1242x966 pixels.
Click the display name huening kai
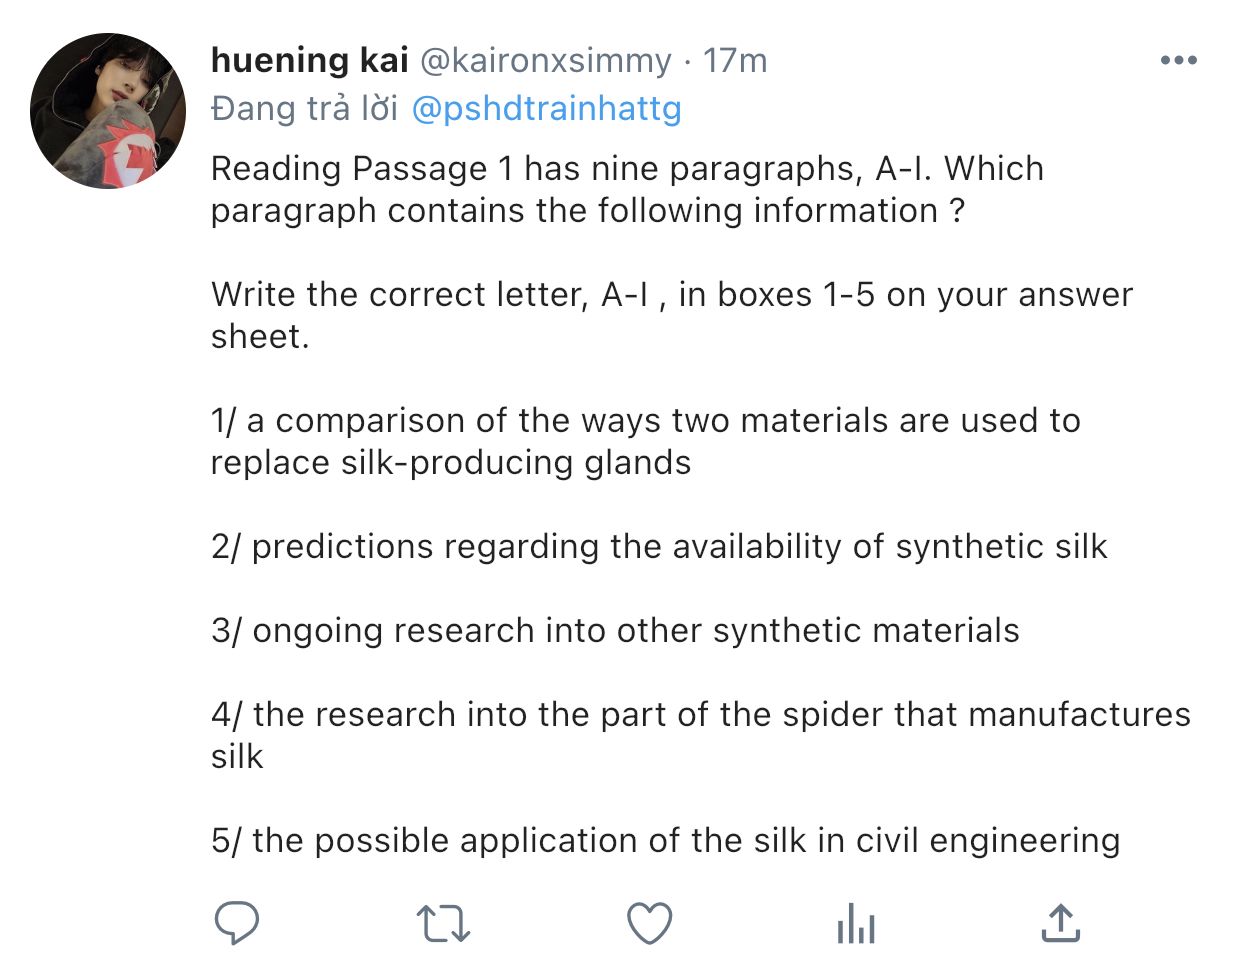click(309, 60)
